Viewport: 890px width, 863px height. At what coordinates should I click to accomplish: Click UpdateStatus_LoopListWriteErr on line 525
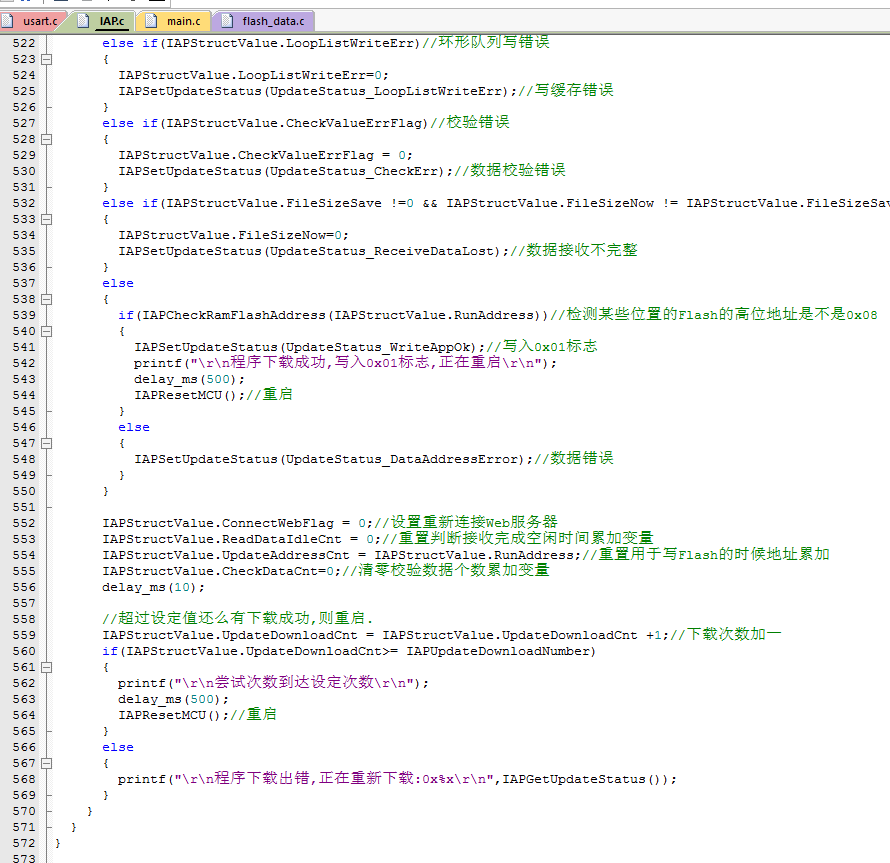pos(385,91)
